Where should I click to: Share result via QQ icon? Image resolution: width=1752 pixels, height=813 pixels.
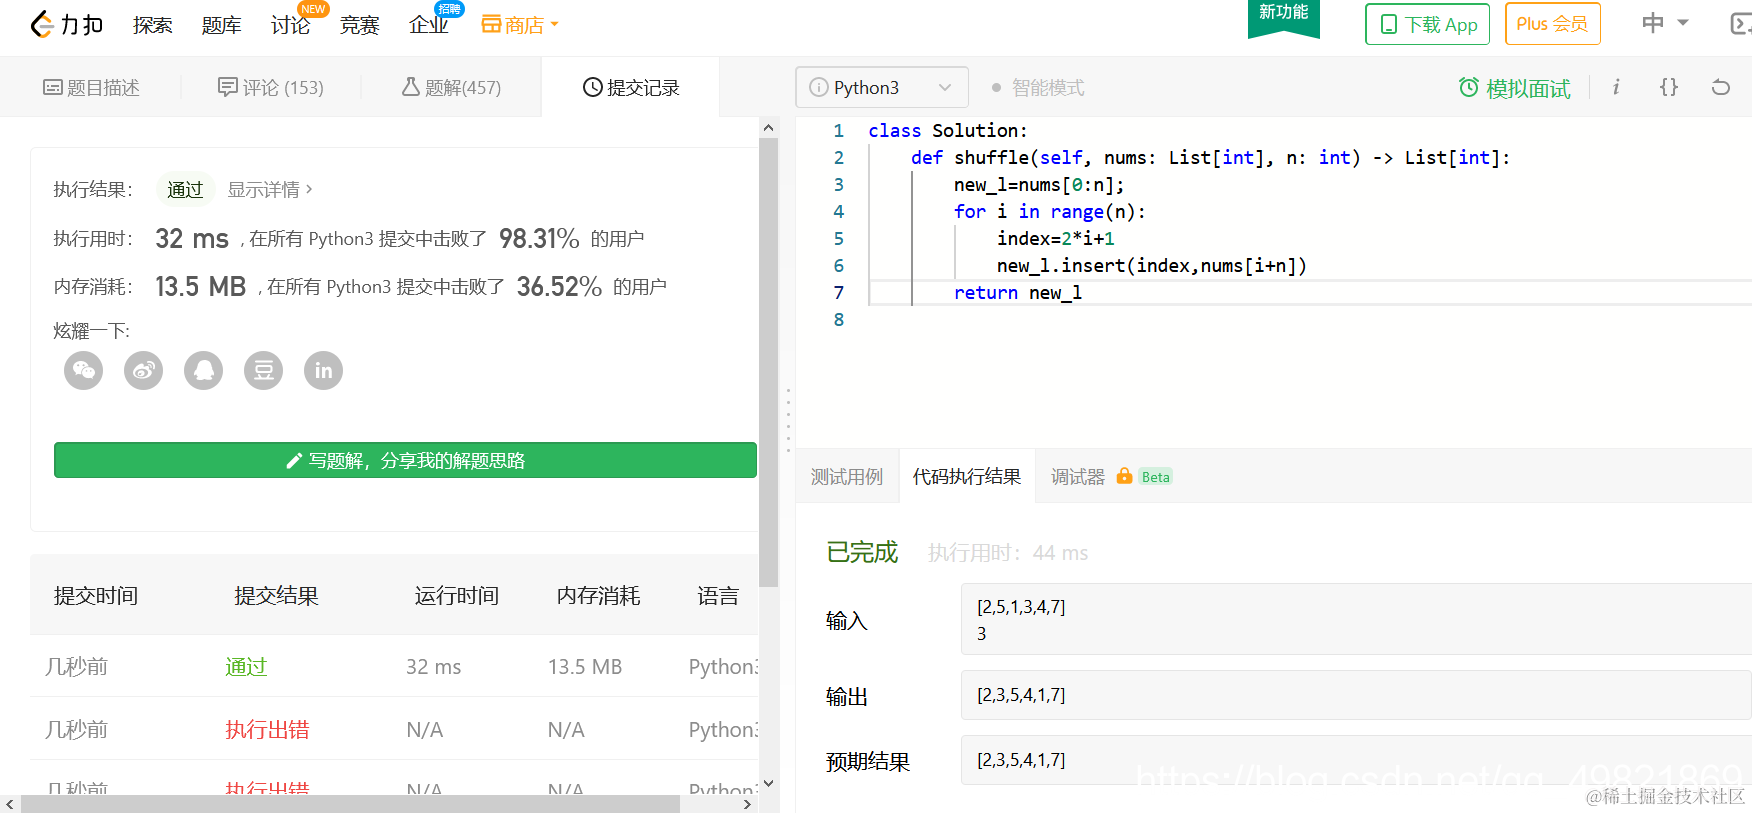tap(204, 371)
